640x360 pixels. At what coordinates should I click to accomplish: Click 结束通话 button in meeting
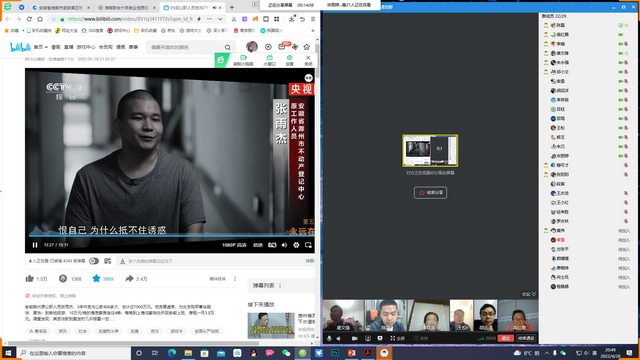coord(526,338)
